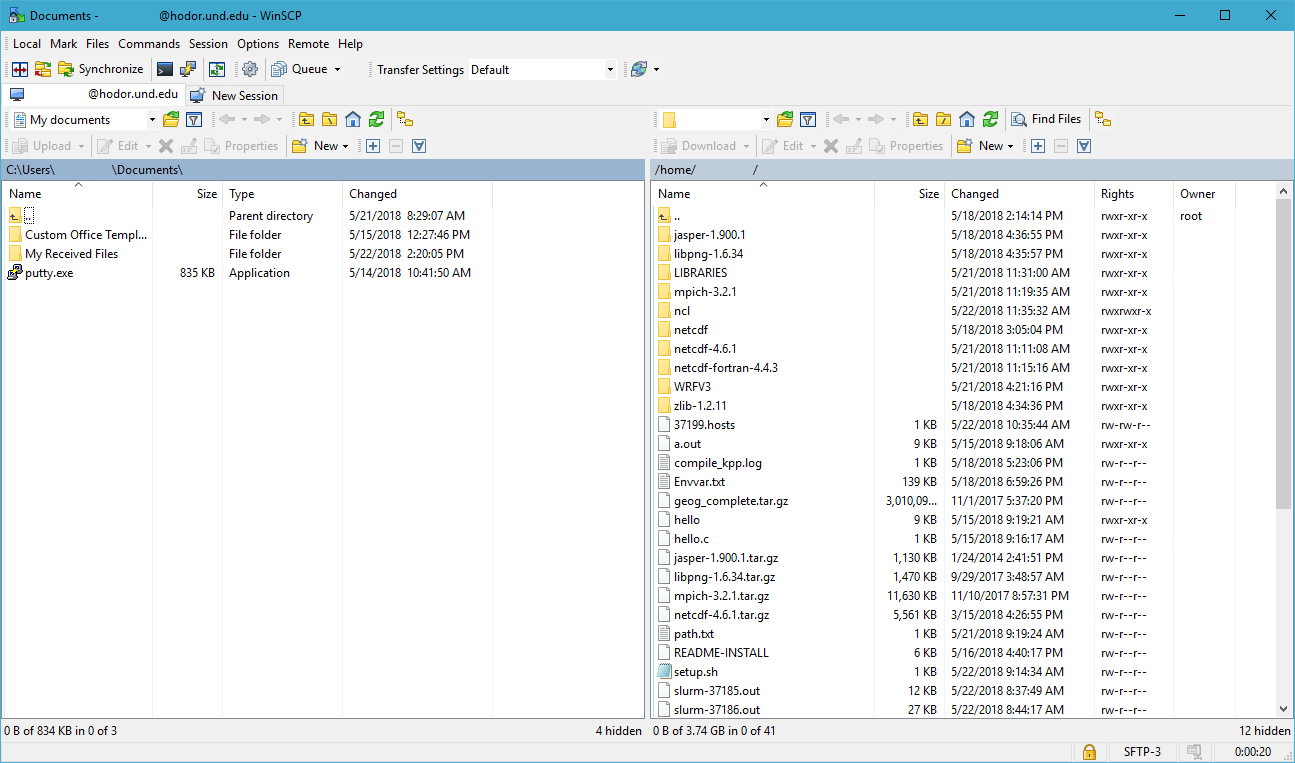Go to remote home directory icon

[x=966, y=119]
